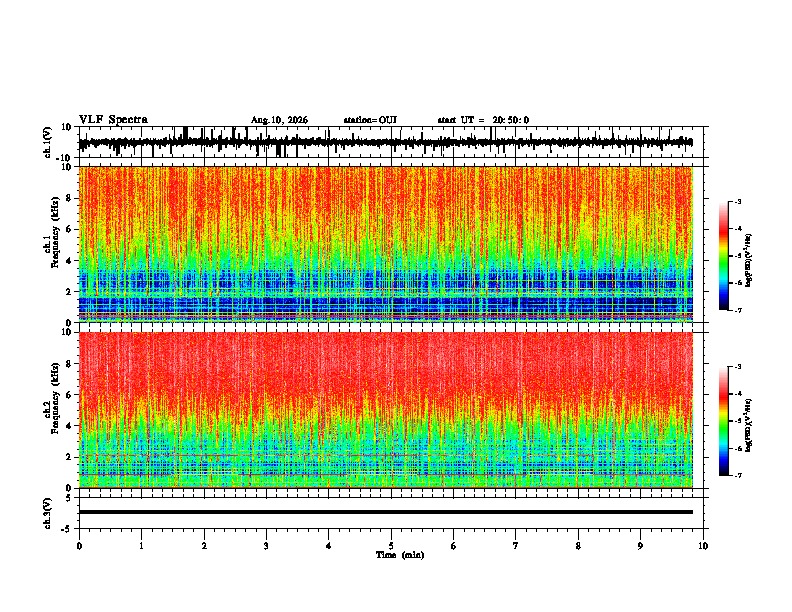Click the "VLF Spectra" plot title
This screenshot has width=792, height=612.
[113, 120]
